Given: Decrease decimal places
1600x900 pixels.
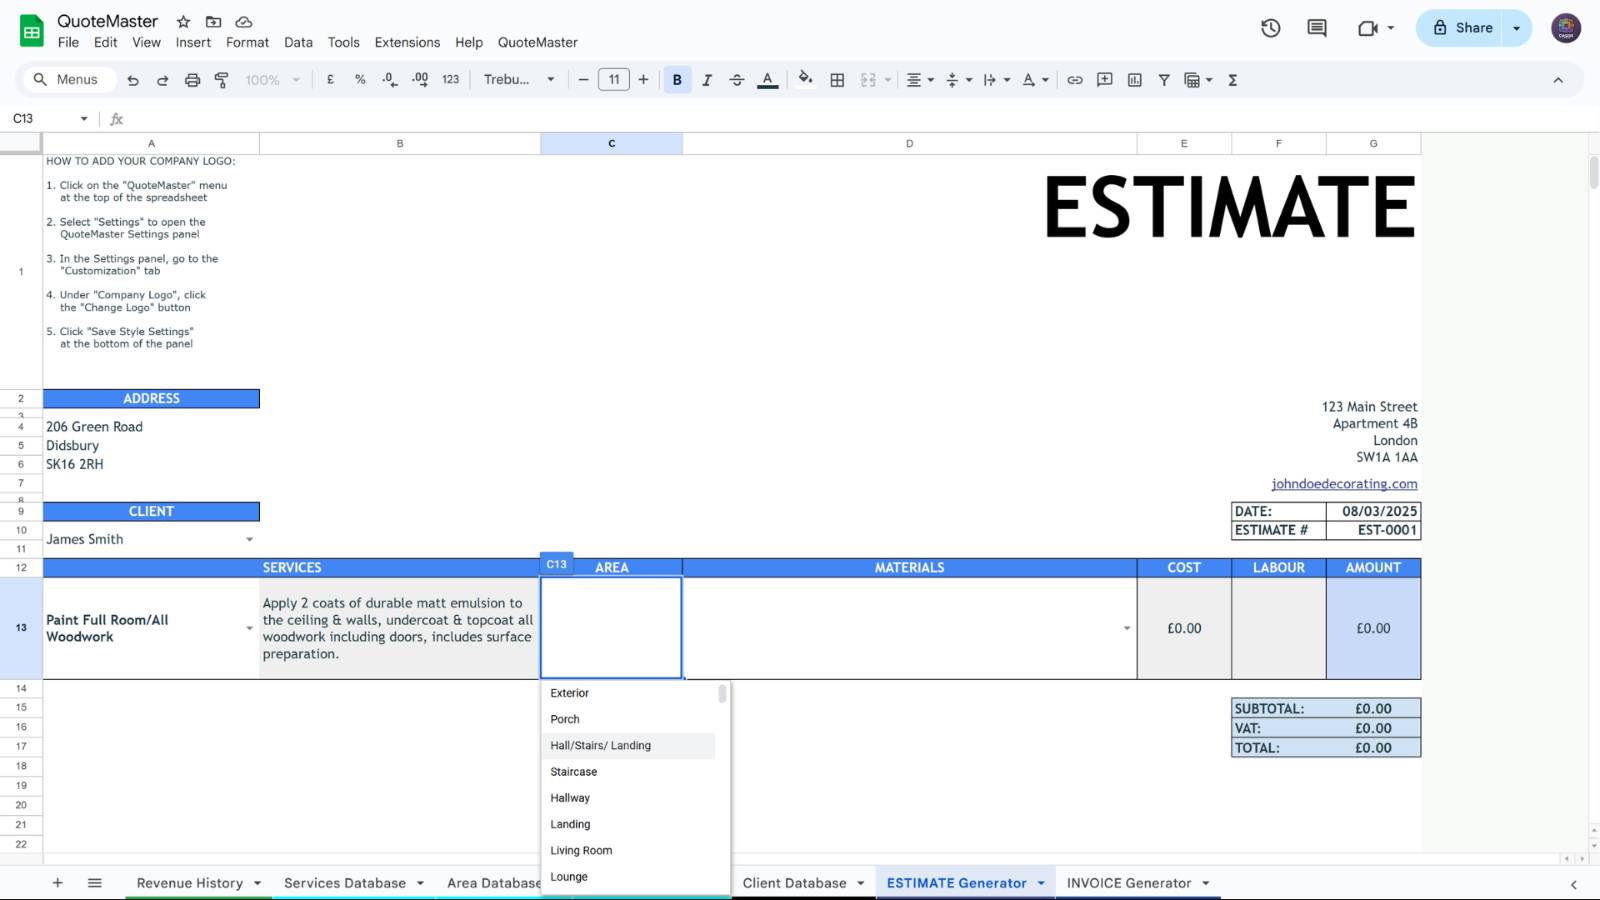Looking at the screenshot, I should tap(389, 79).
